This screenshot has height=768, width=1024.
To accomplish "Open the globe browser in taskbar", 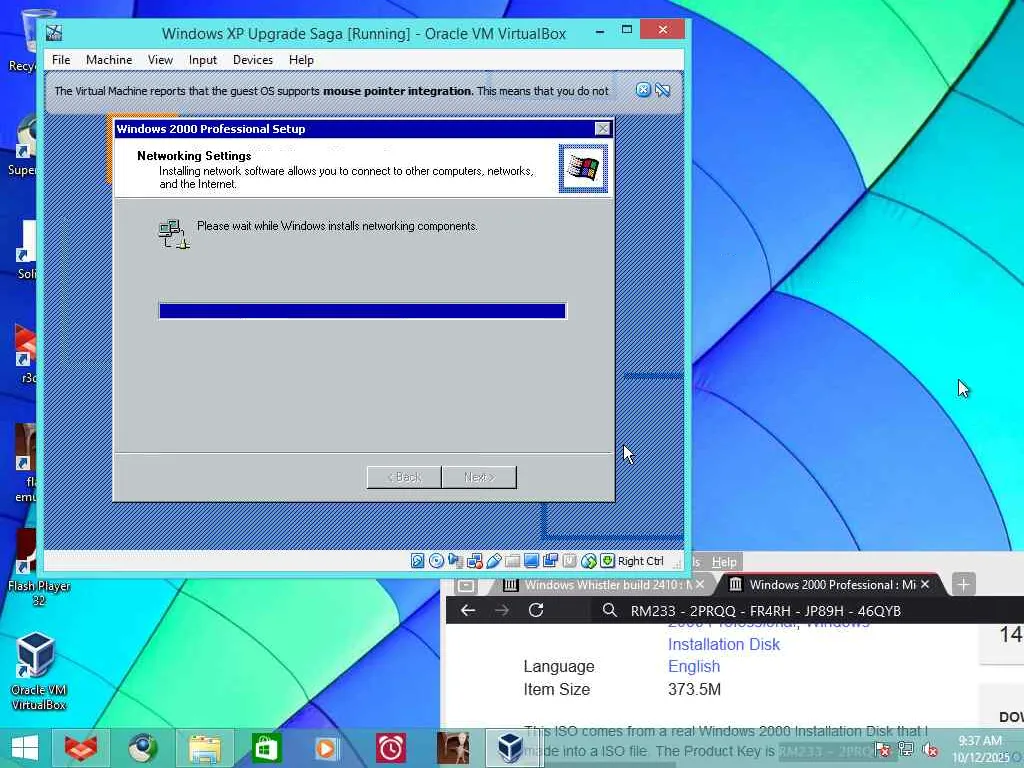I will coord(143,748).
